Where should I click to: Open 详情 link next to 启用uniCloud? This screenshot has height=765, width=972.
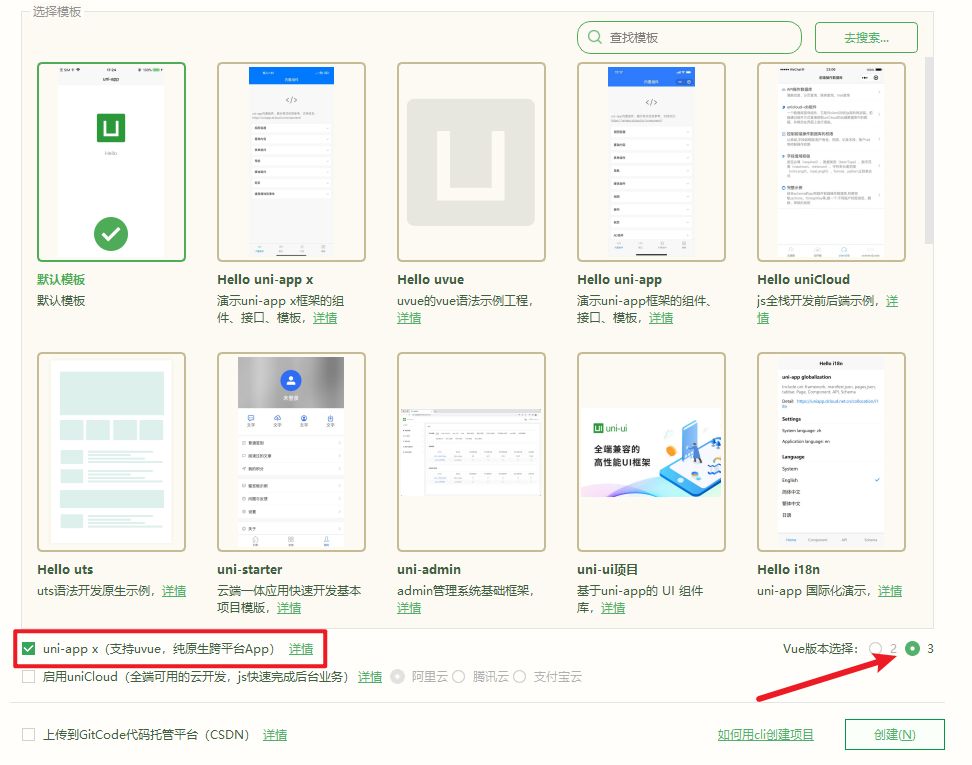[370, 677]
